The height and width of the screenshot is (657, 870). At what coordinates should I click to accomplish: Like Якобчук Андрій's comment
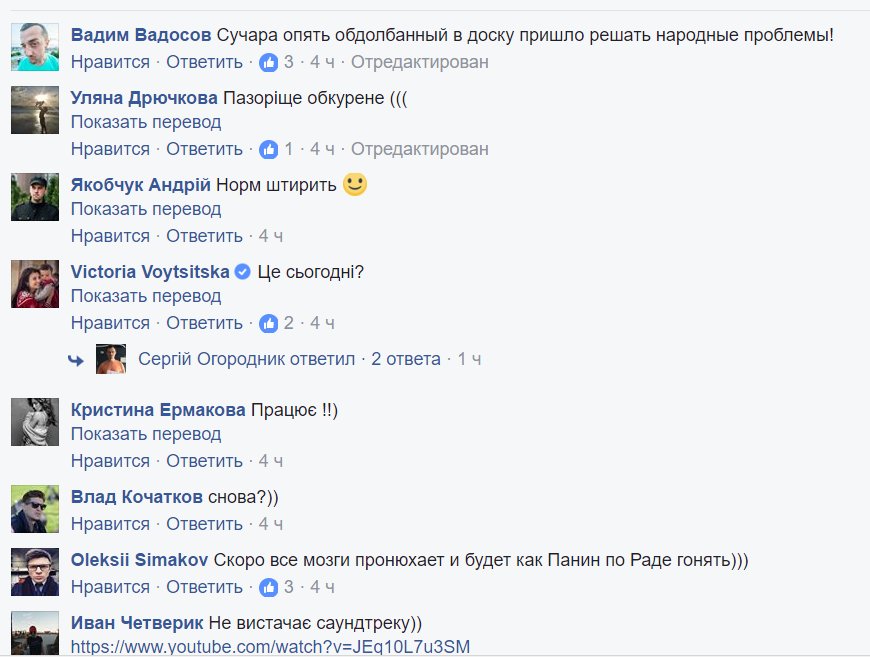(x=110, y=236)
